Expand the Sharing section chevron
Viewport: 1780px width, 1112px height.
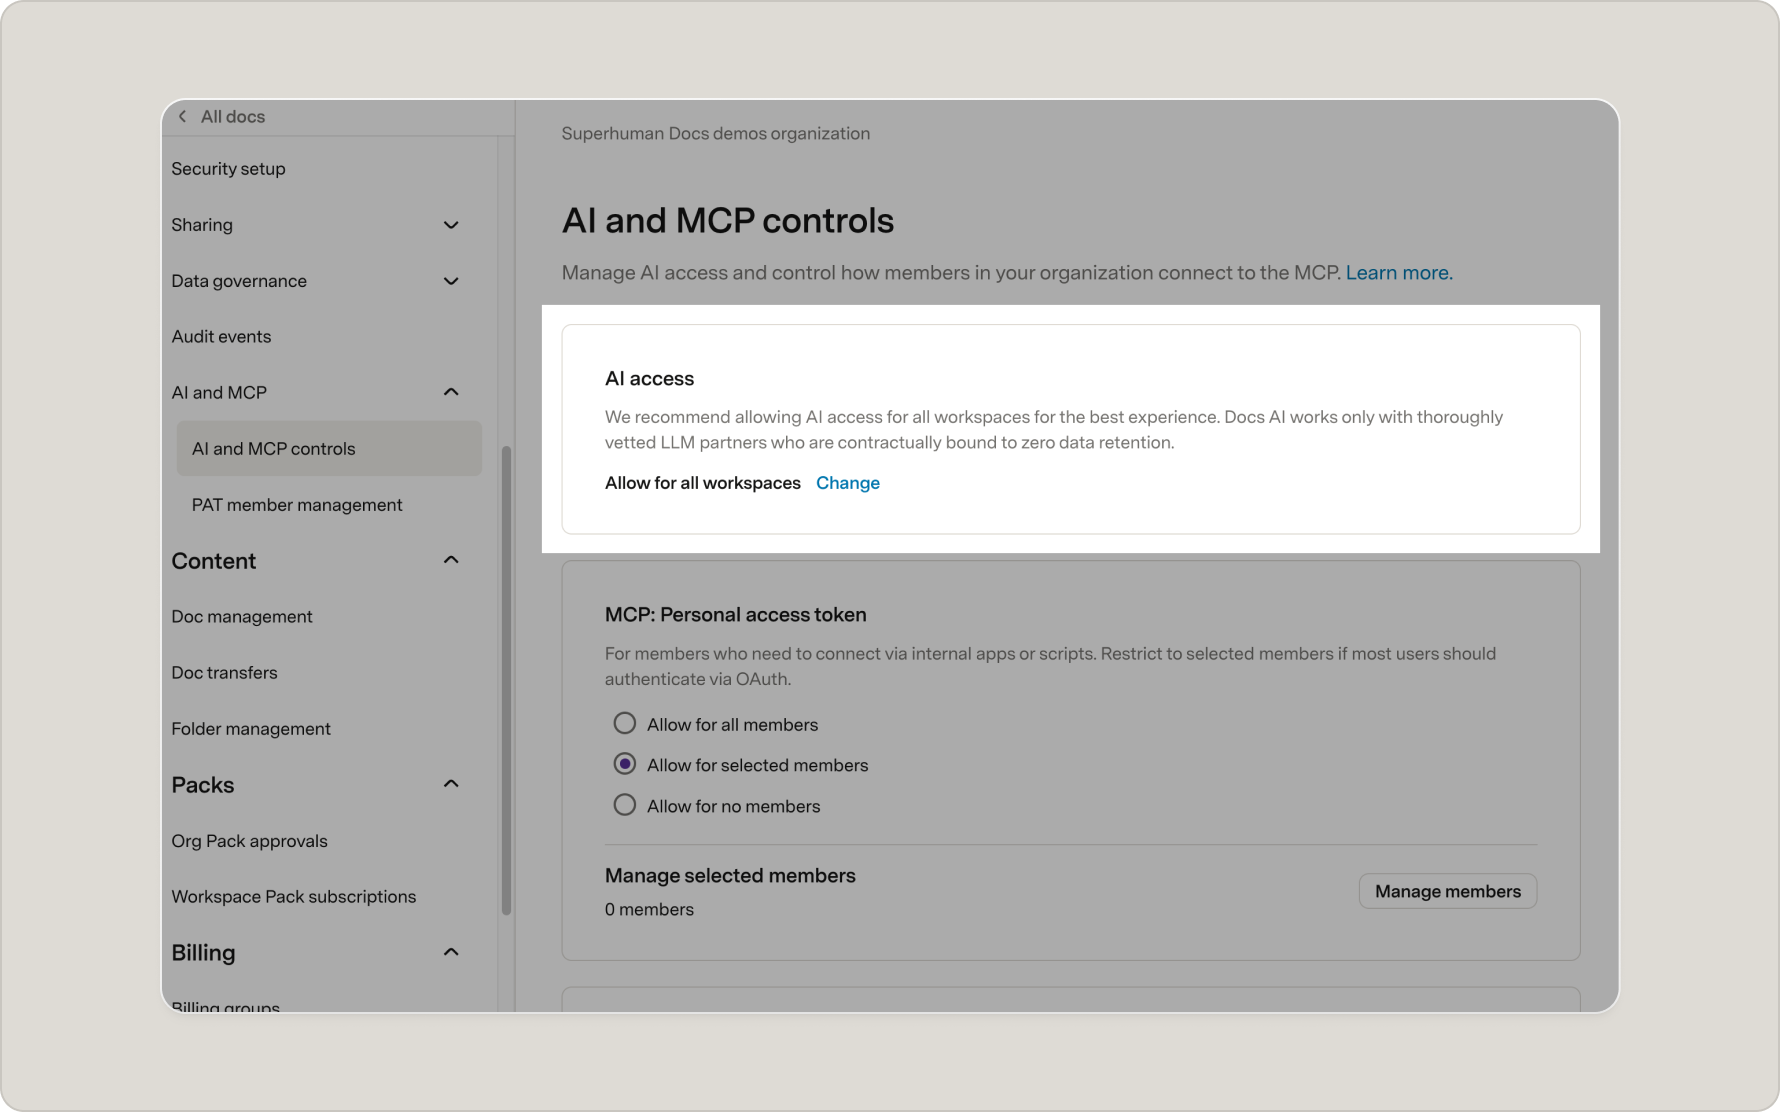point(451,225)
